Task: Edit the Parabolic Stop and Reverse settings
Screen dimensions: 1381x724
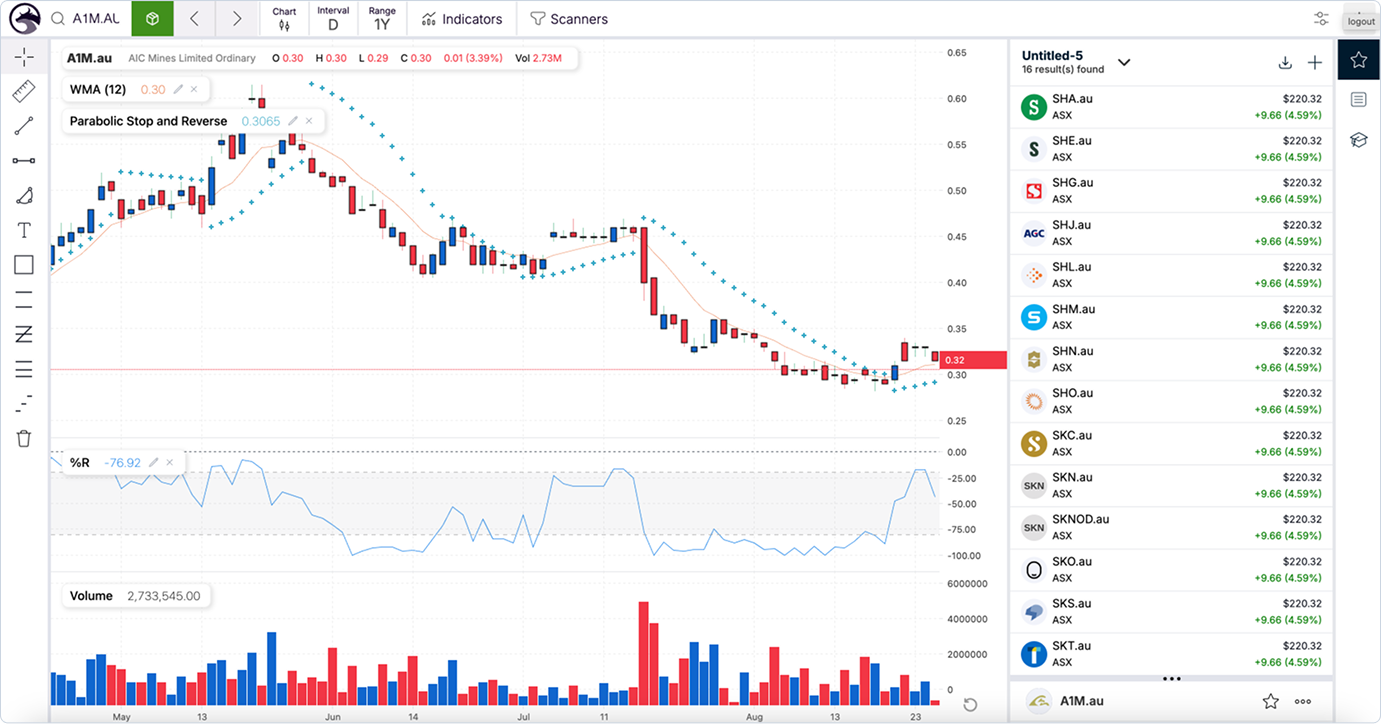Action: (292, 121)
